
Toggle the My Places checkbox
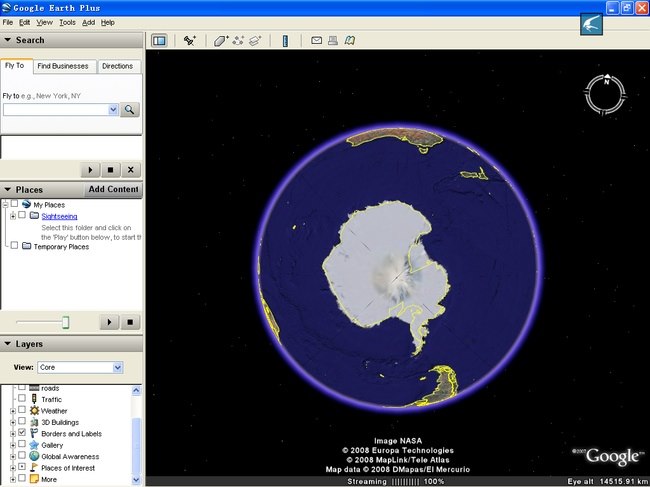(x=15, y=204)
